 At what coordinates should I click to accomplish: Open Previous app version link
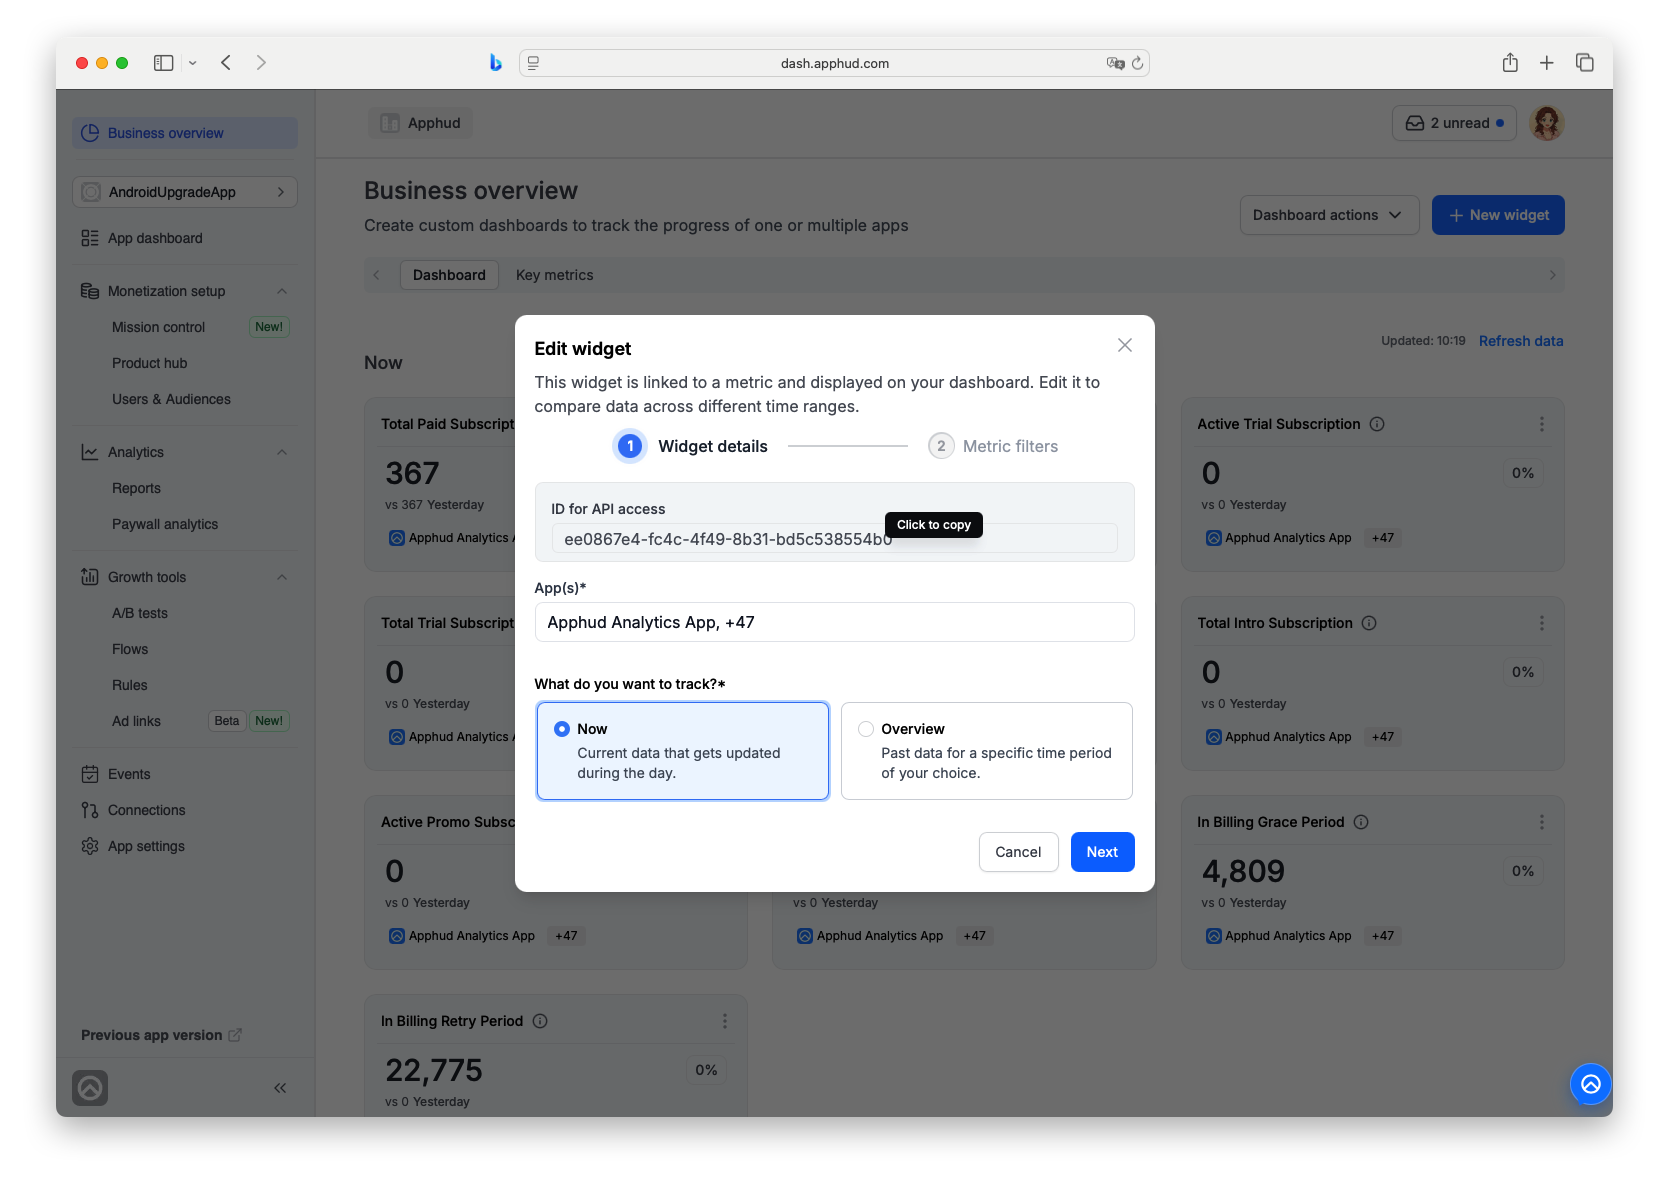pyautogui.click(x=161, y=1035)
